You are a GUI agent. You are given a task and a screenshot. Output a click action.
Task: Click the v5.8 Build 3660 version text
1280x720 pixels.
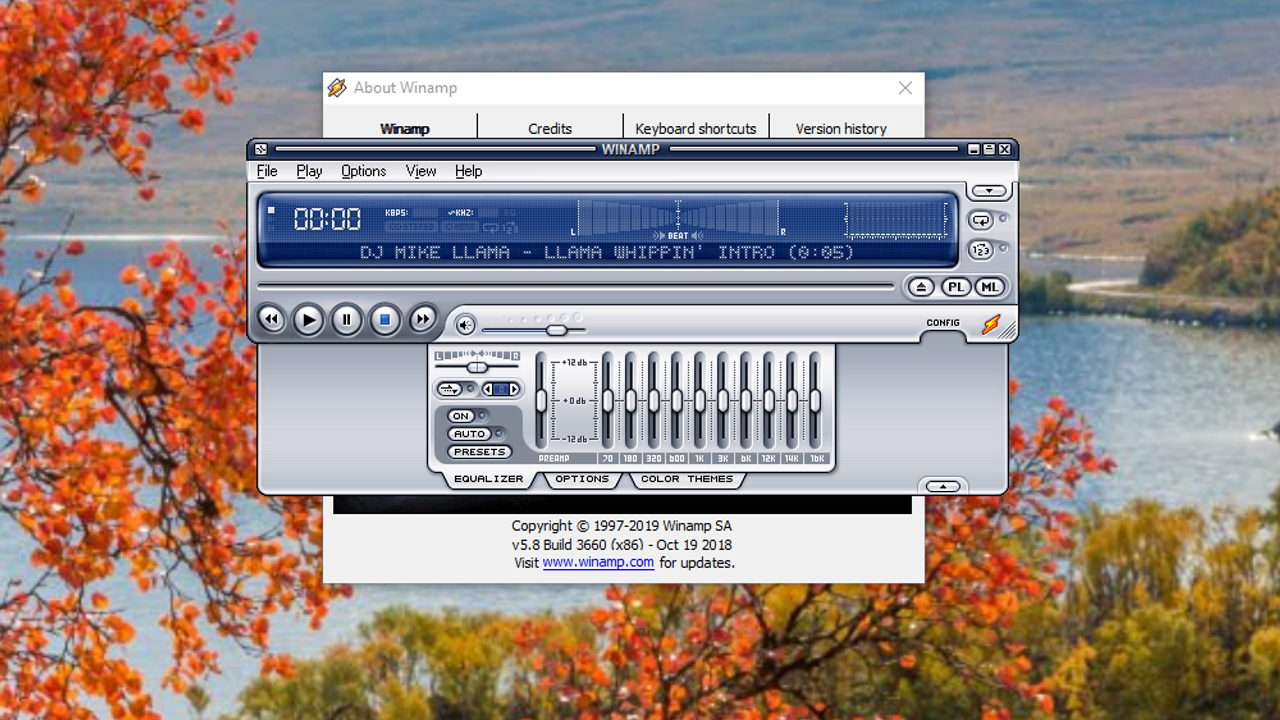(622, 545)
